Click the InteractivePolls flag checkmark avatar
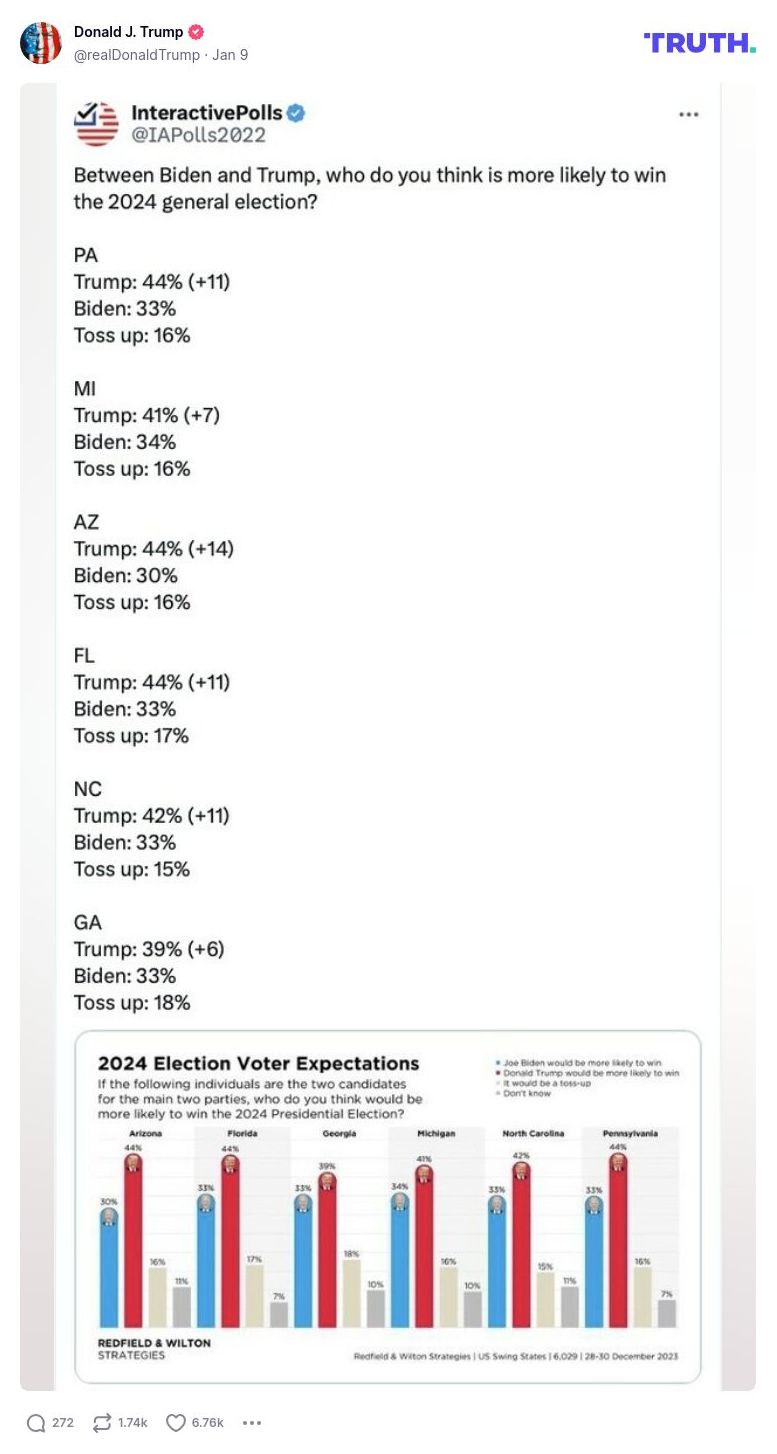This screenshot has height=1454, width=777. (x=97, y=124)
